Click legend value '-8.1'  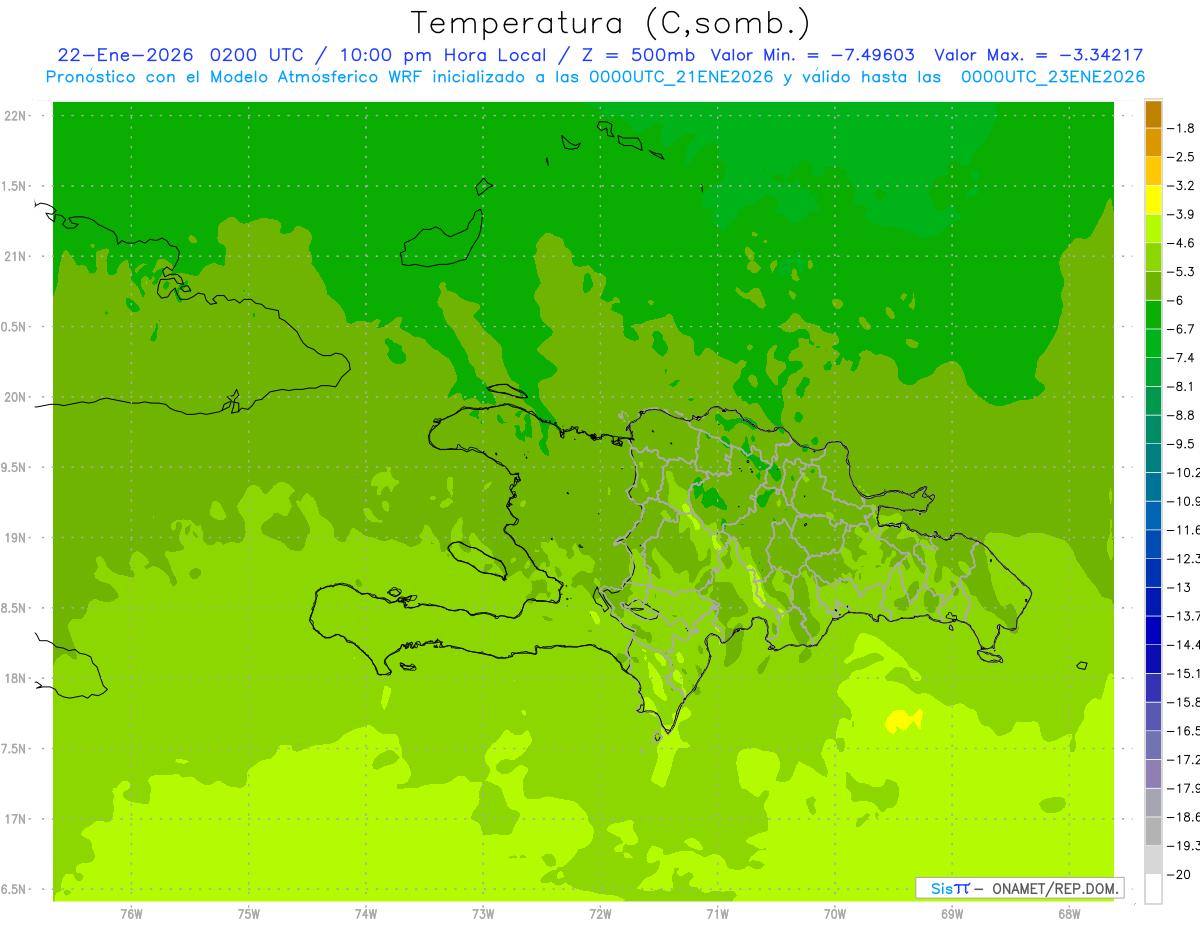click(x=1181, y=387)
